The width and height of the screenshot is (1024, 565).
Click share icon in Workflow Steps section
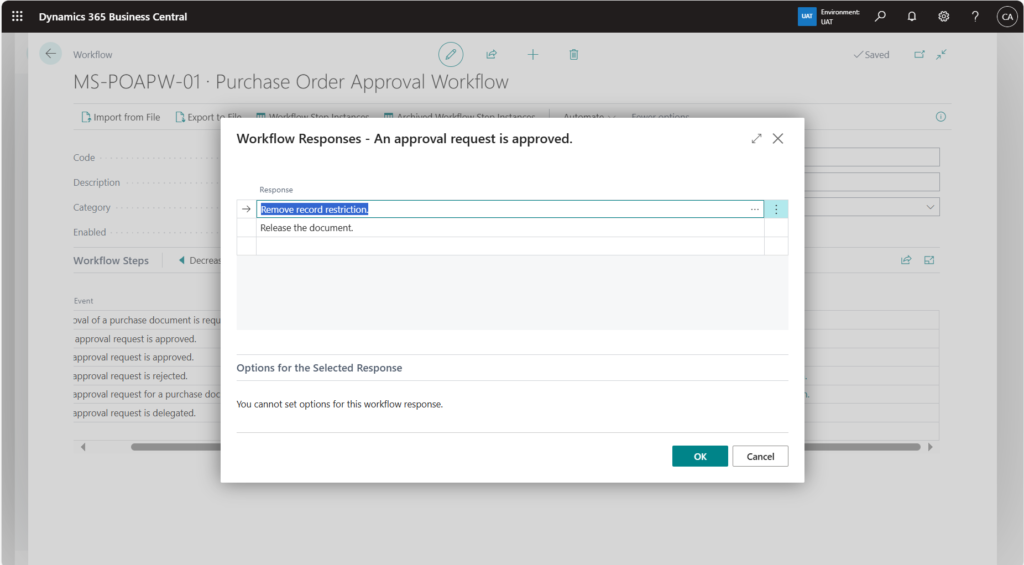pos(906,260)
